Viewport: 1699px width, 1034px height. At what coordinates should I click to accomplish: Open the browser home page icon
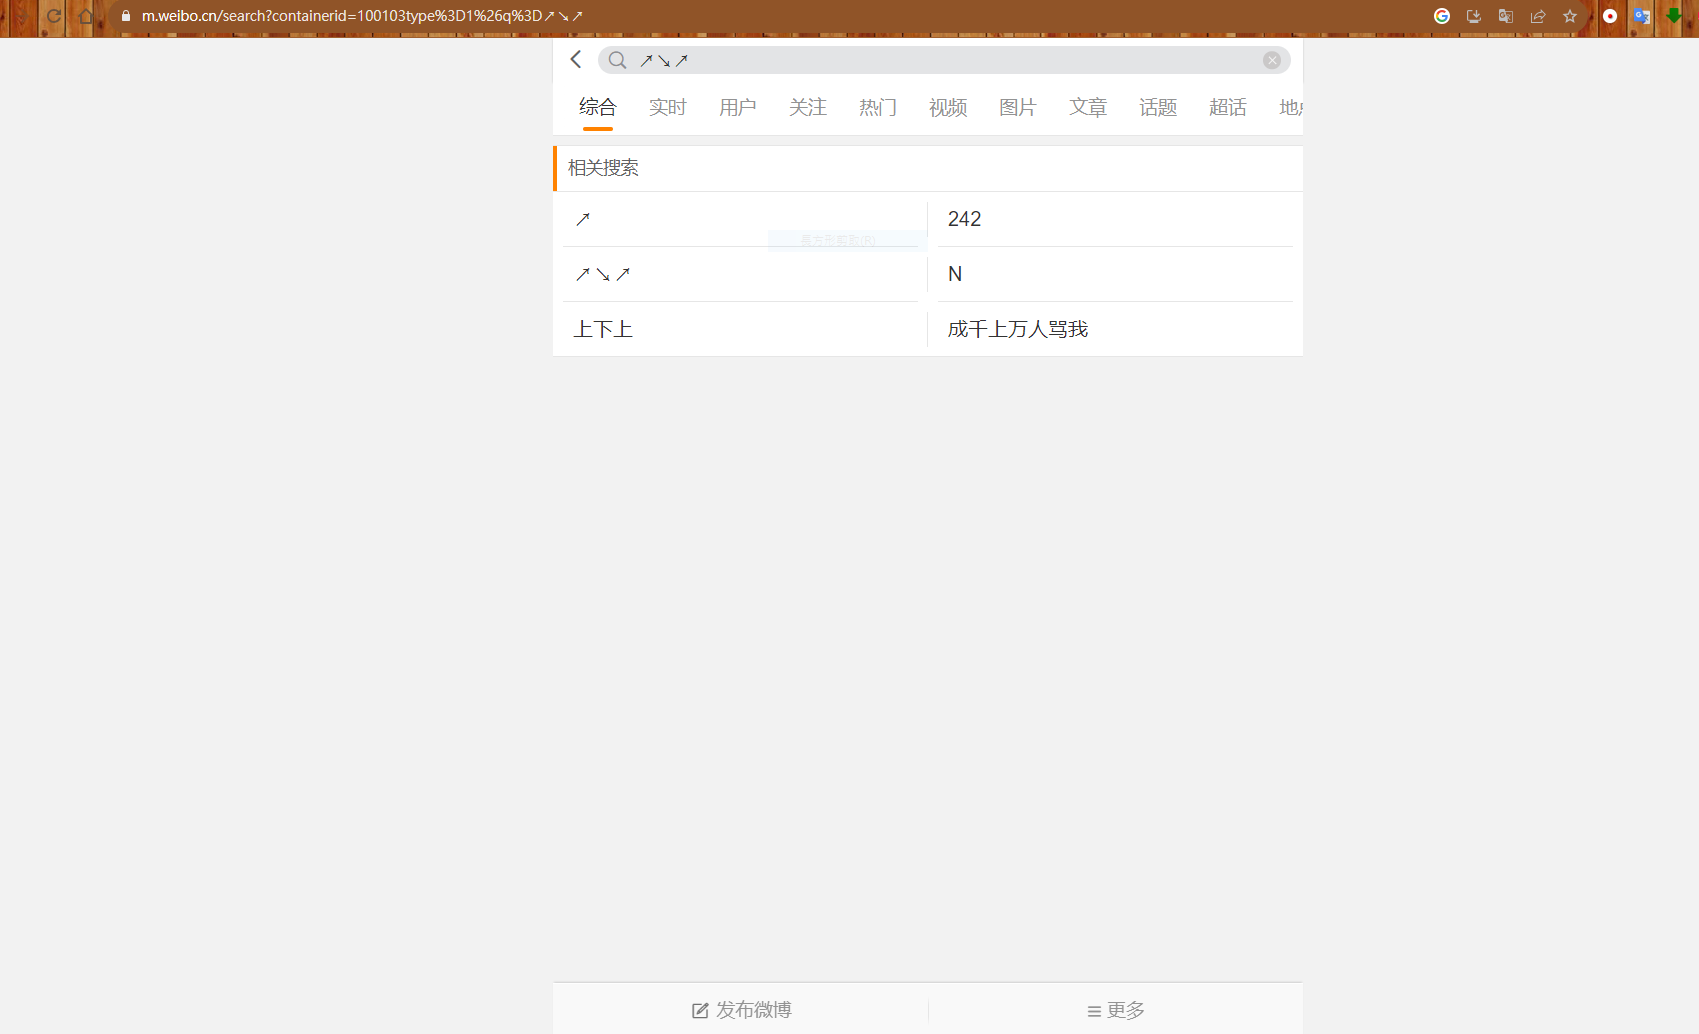(86, 16)
